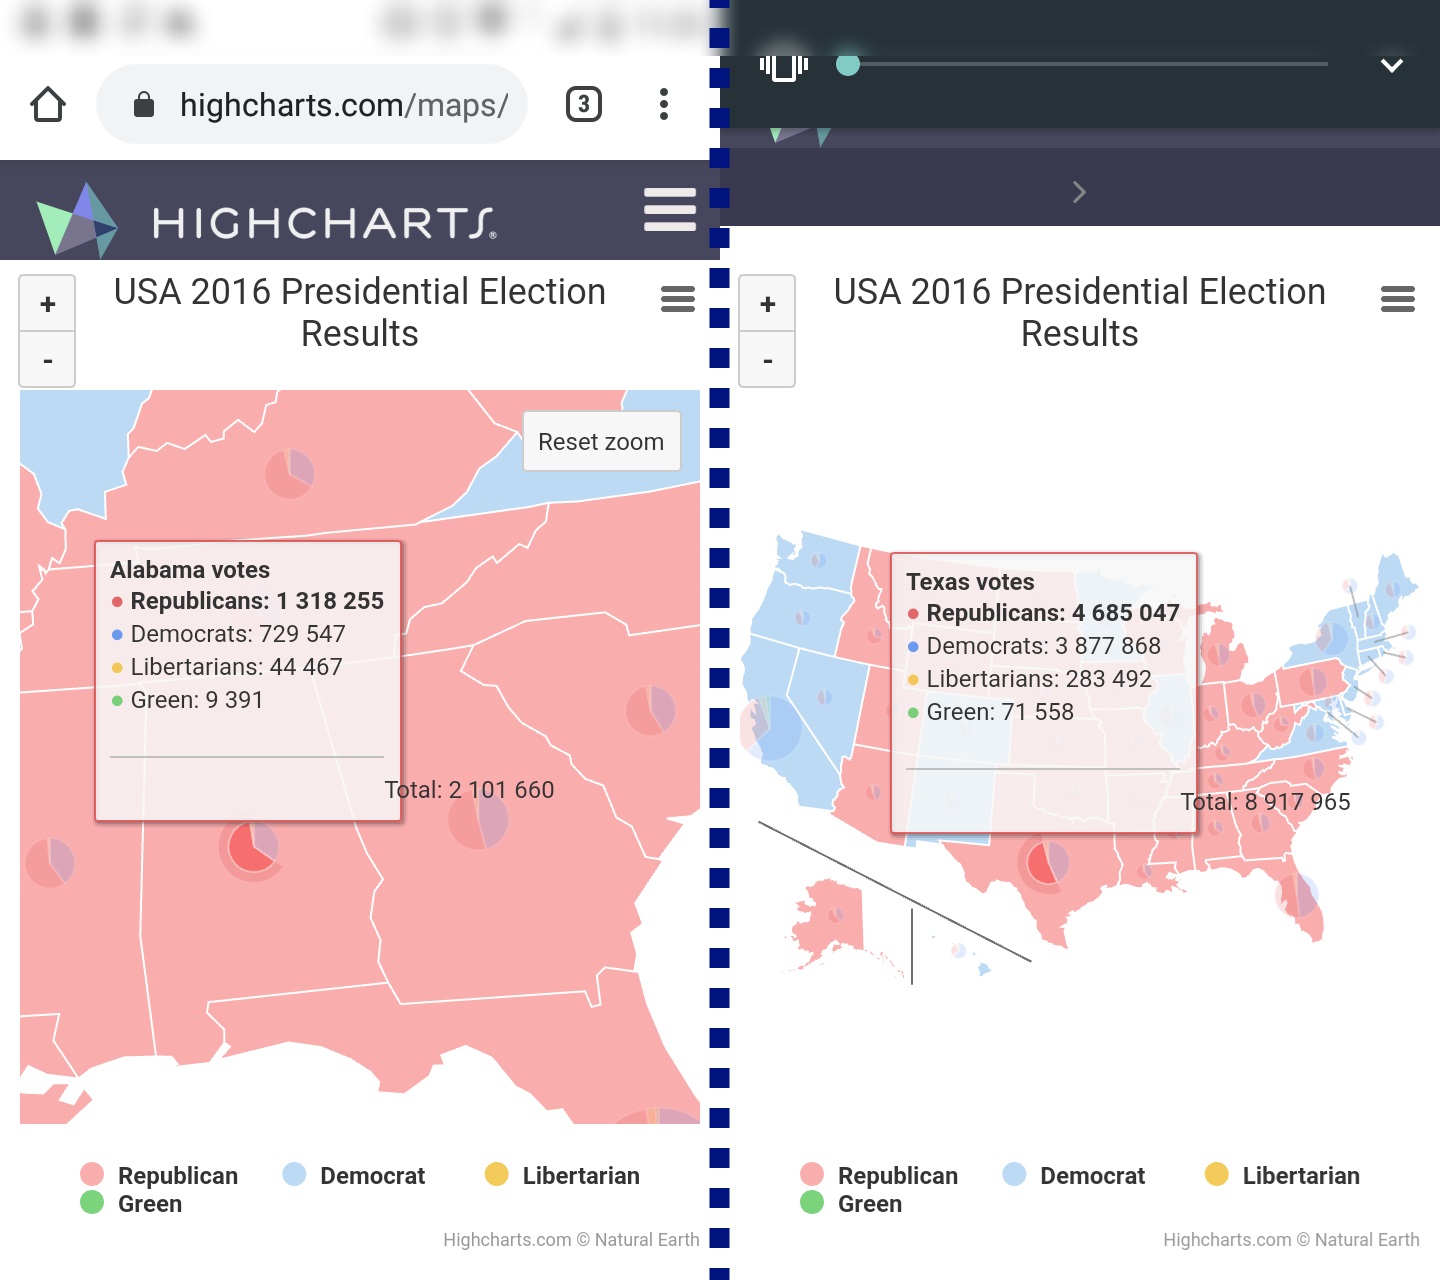Tap the highcharts.com/maps address bar
The image size is (1440, 1280).
(345, 104)
